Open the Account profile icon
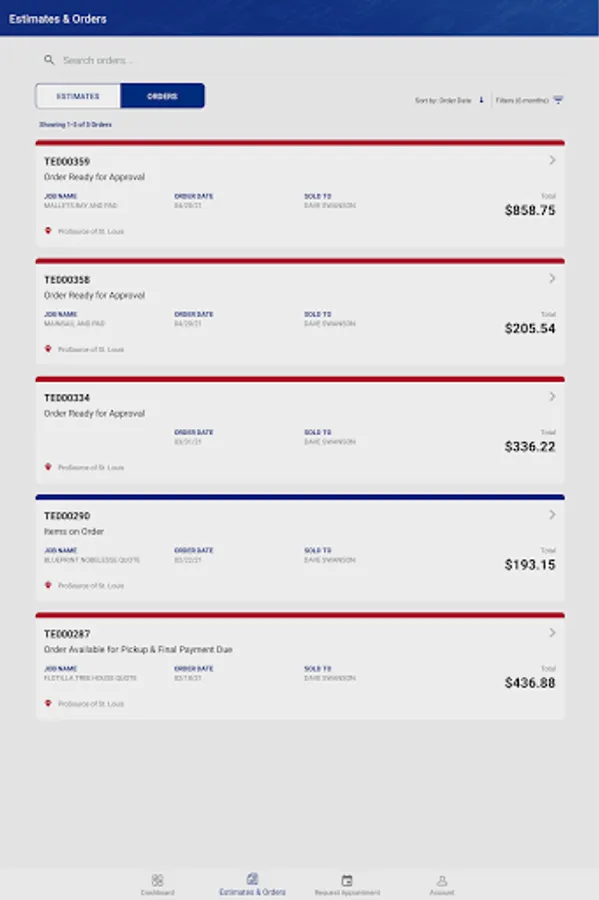599x900 pixels. click(x=441, y=880)
